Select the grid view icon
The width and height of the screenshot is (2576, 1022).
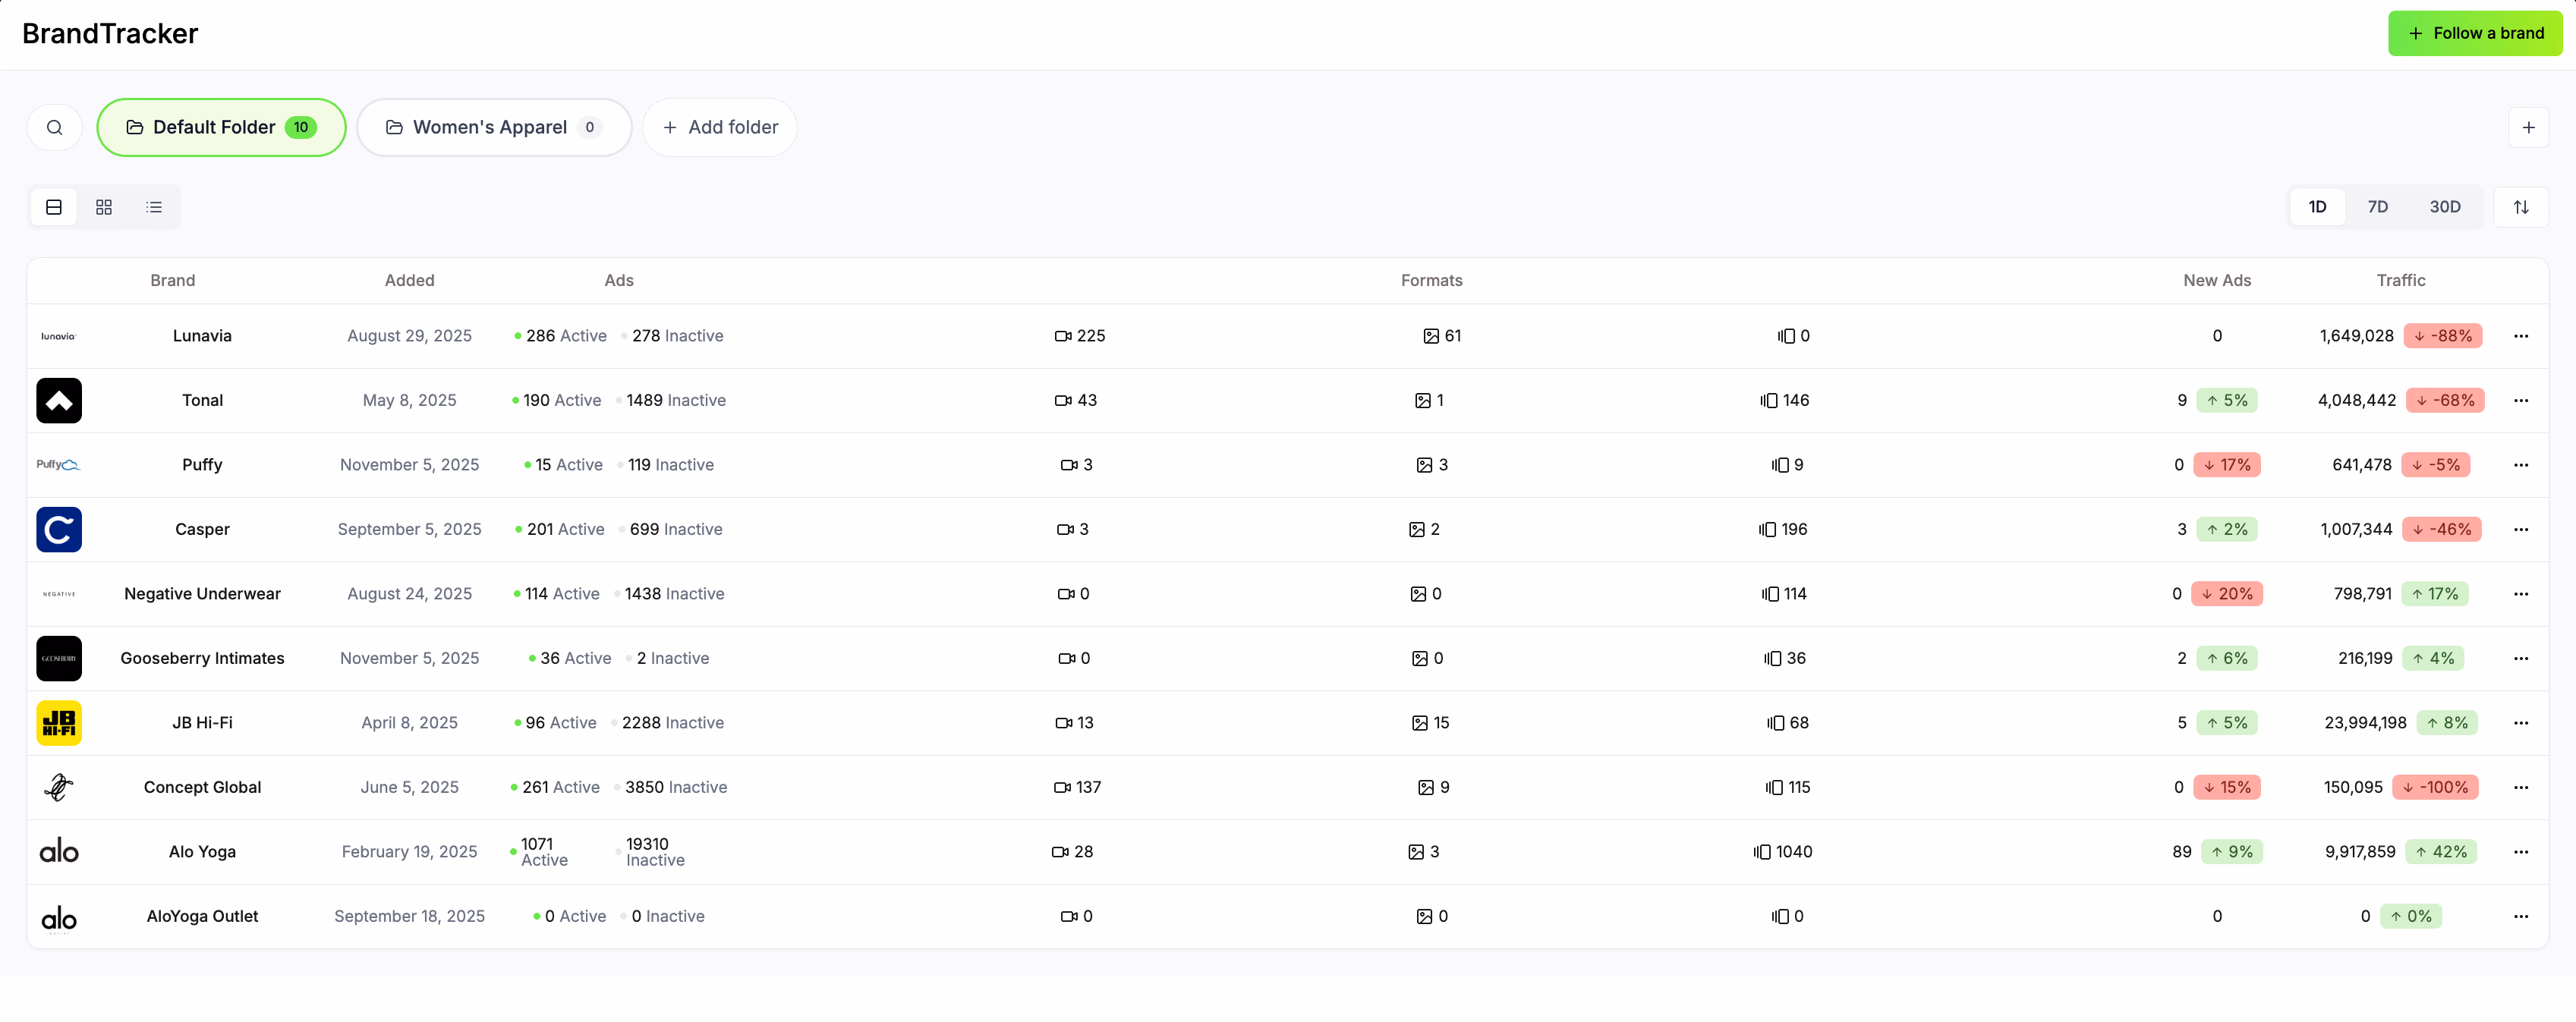(x=103, y=207)
